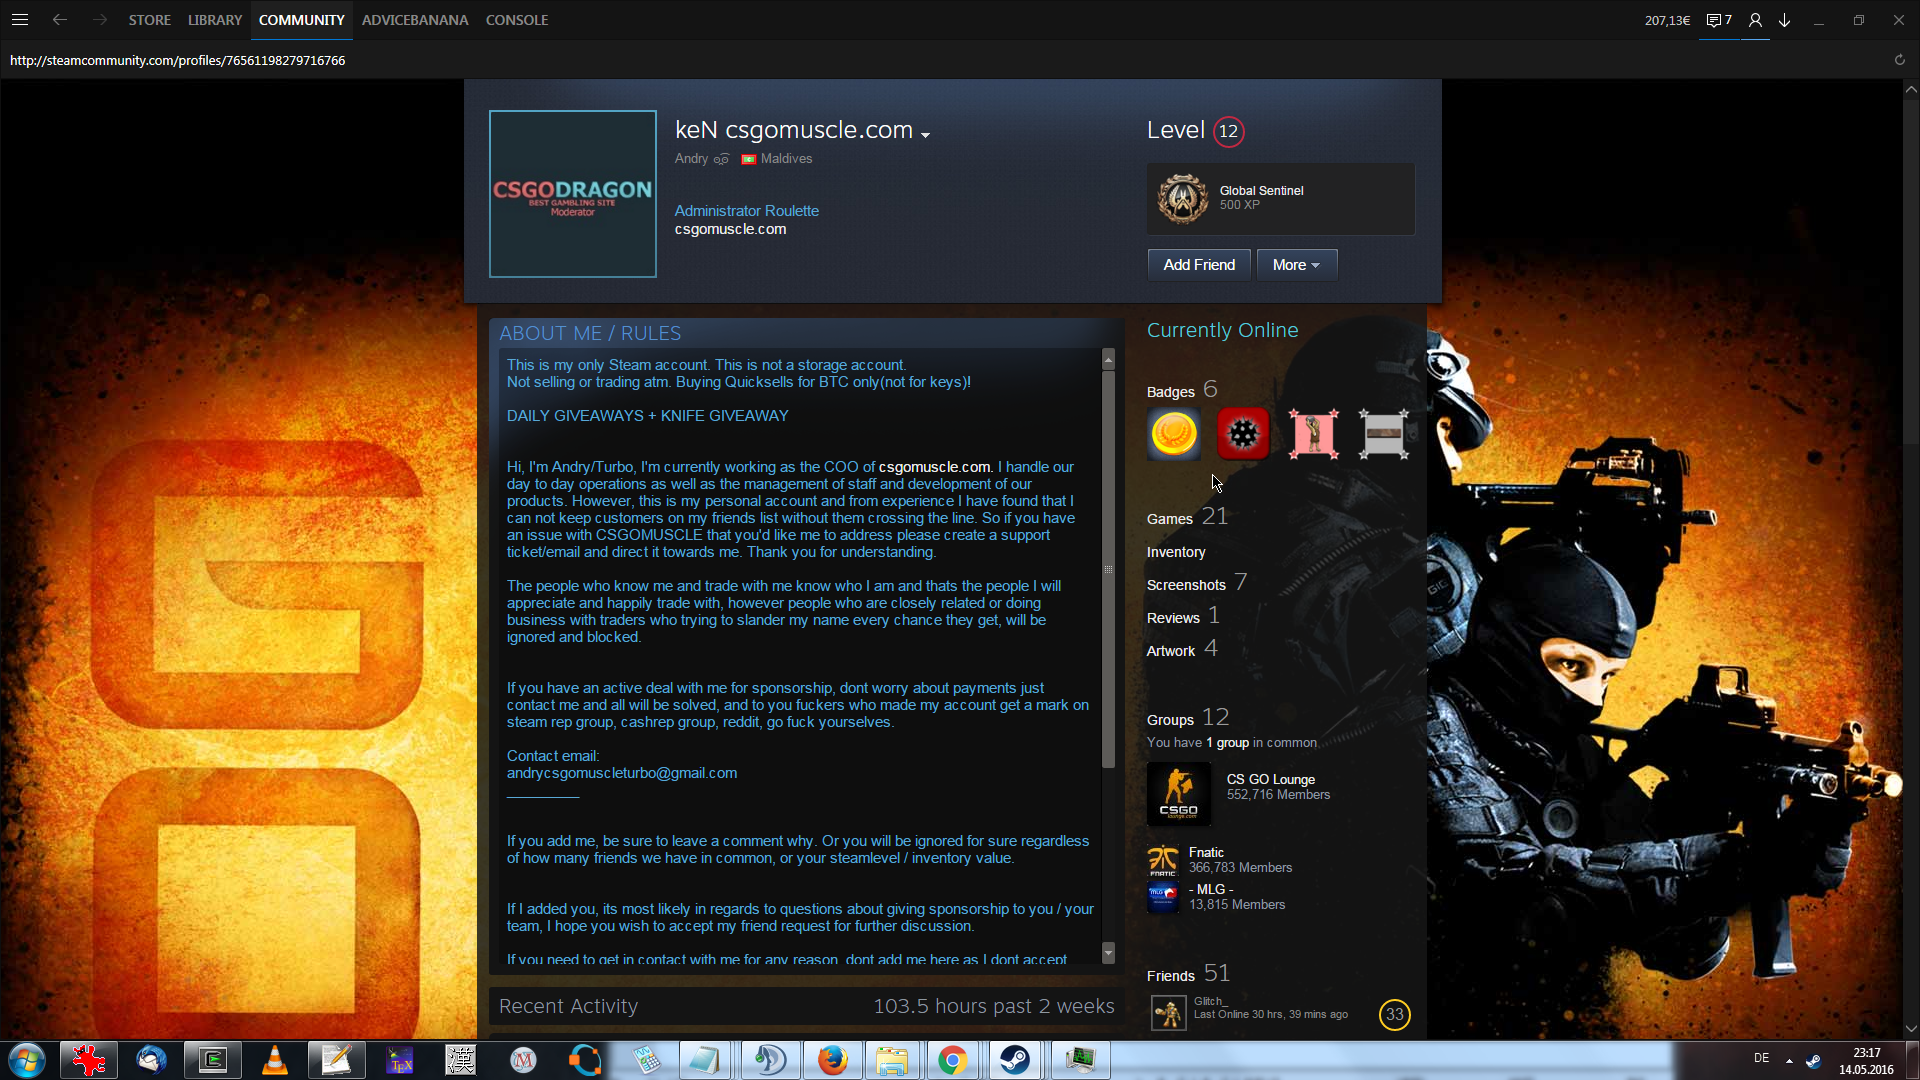Open the kanji character app in taskbar
The width and height of the screenshot is (1920, 1080).
tap(461, 1060)
